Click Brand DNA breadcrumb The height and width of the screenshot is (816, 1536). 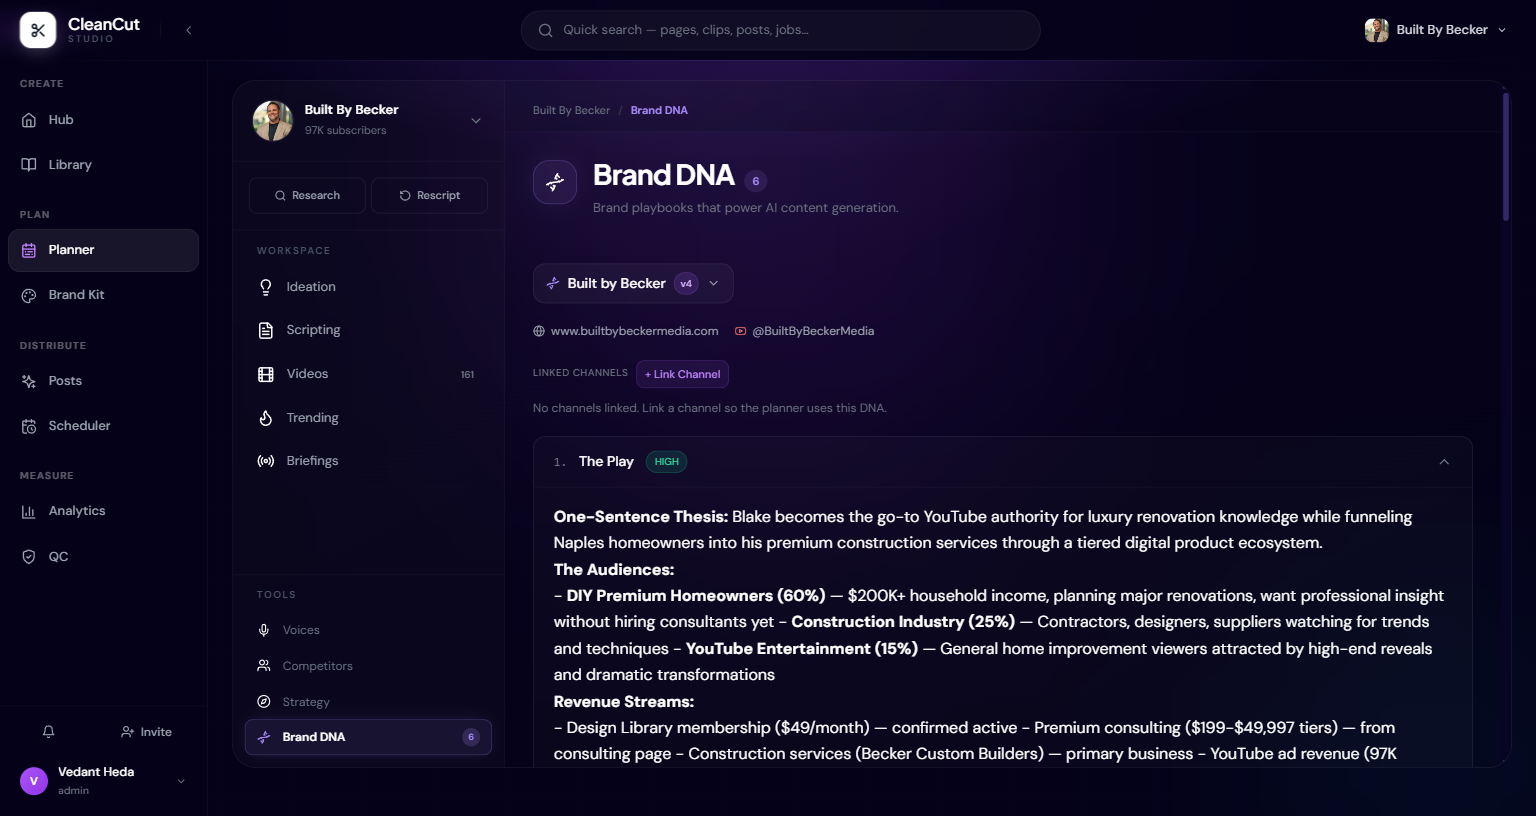(x=659, y=110)
